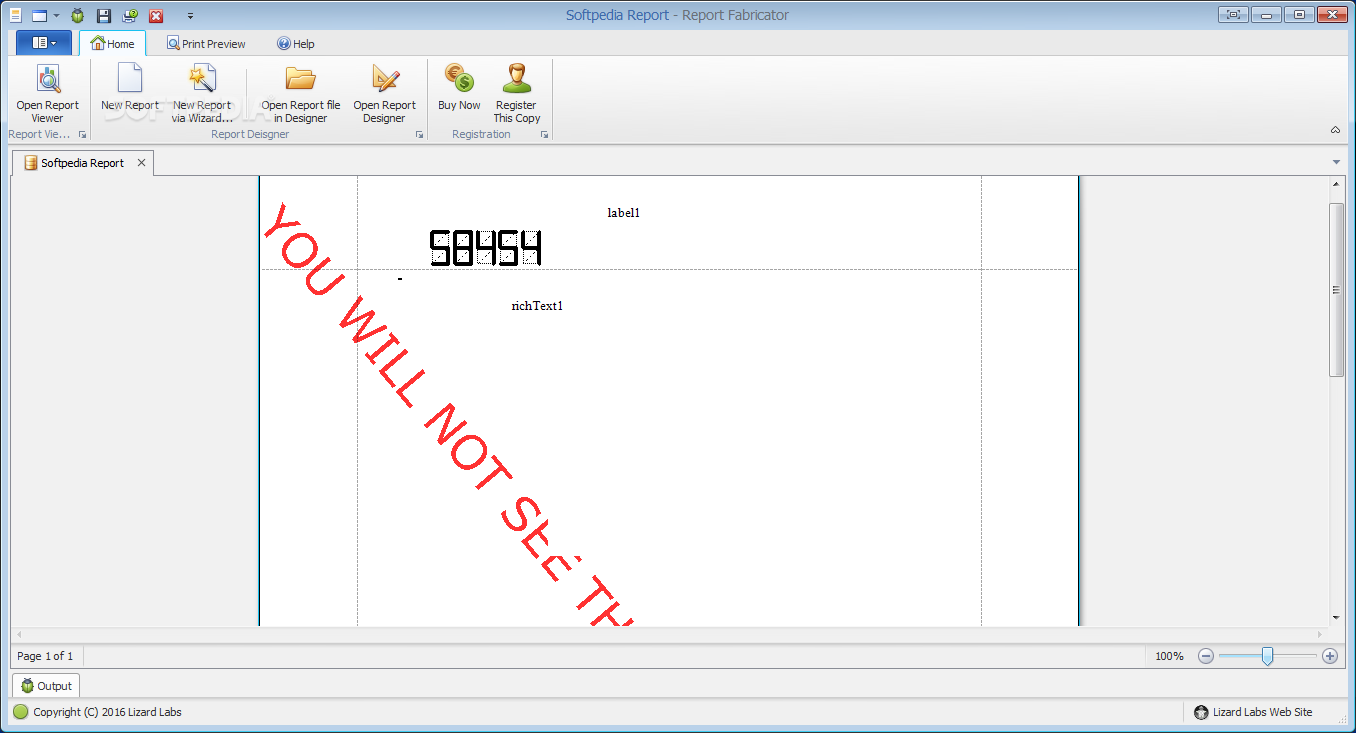
Task: Create a blank New Report
Action: [x=130, y=88]
